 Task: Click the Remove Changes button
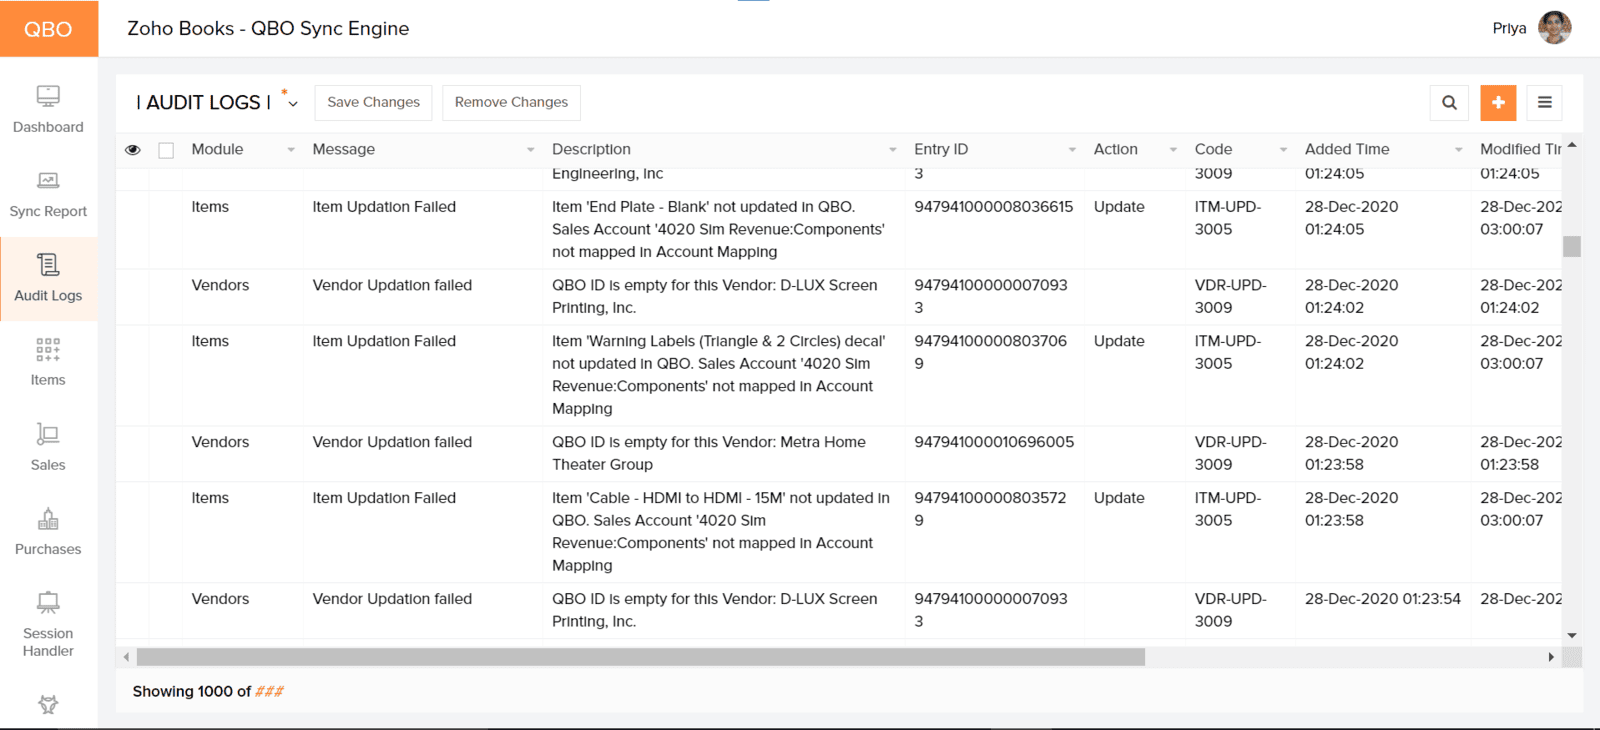coord(511,102)
